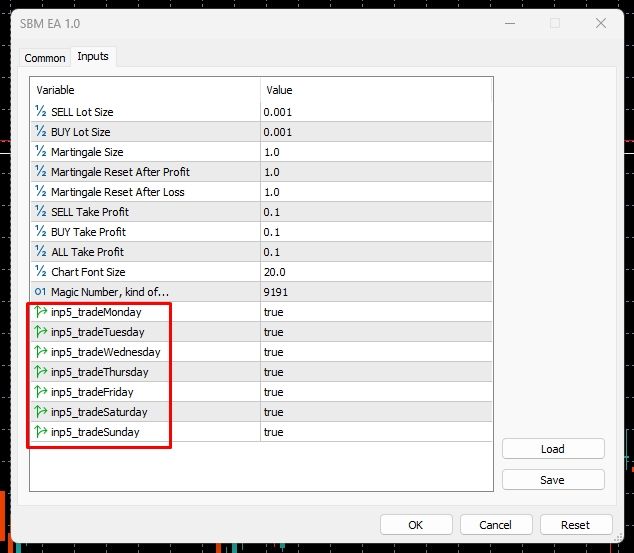The image size is (634, 553).
Task: Close the SBM EA 1.0 dialog
Action: (601, 23)
